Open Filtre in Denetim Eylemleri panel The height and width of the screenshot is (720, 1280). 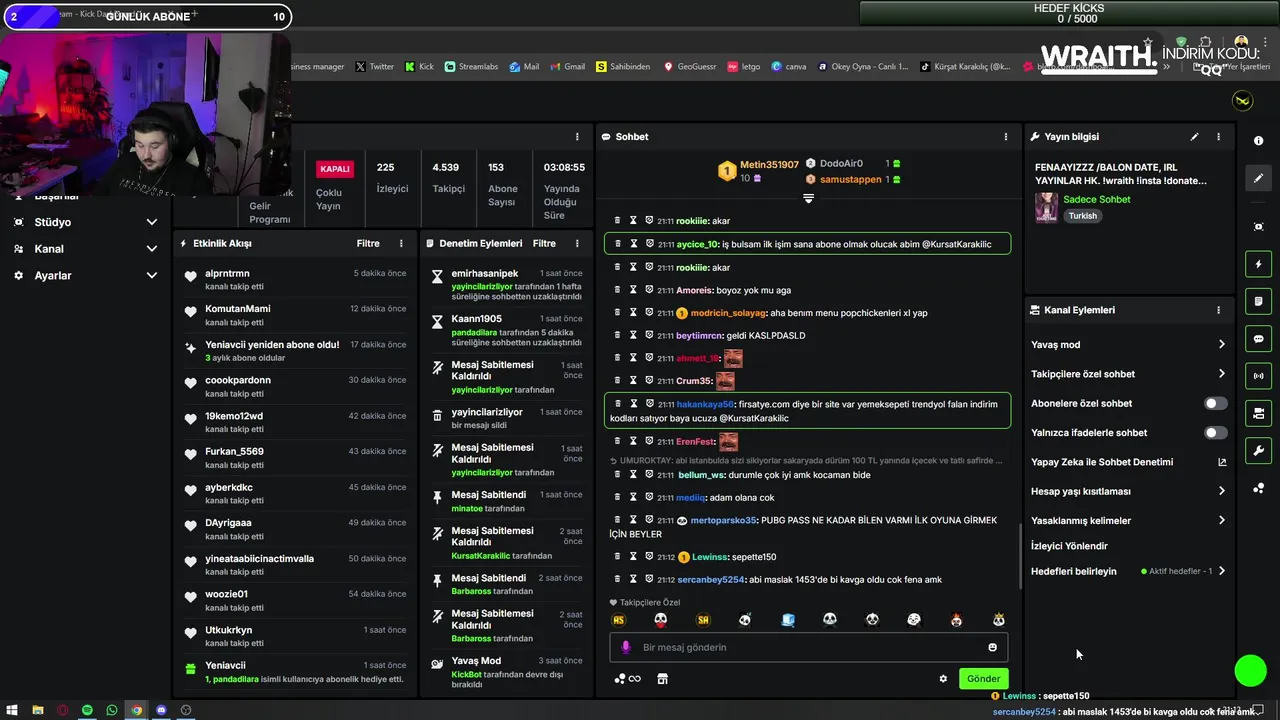(x=544, y=243)
